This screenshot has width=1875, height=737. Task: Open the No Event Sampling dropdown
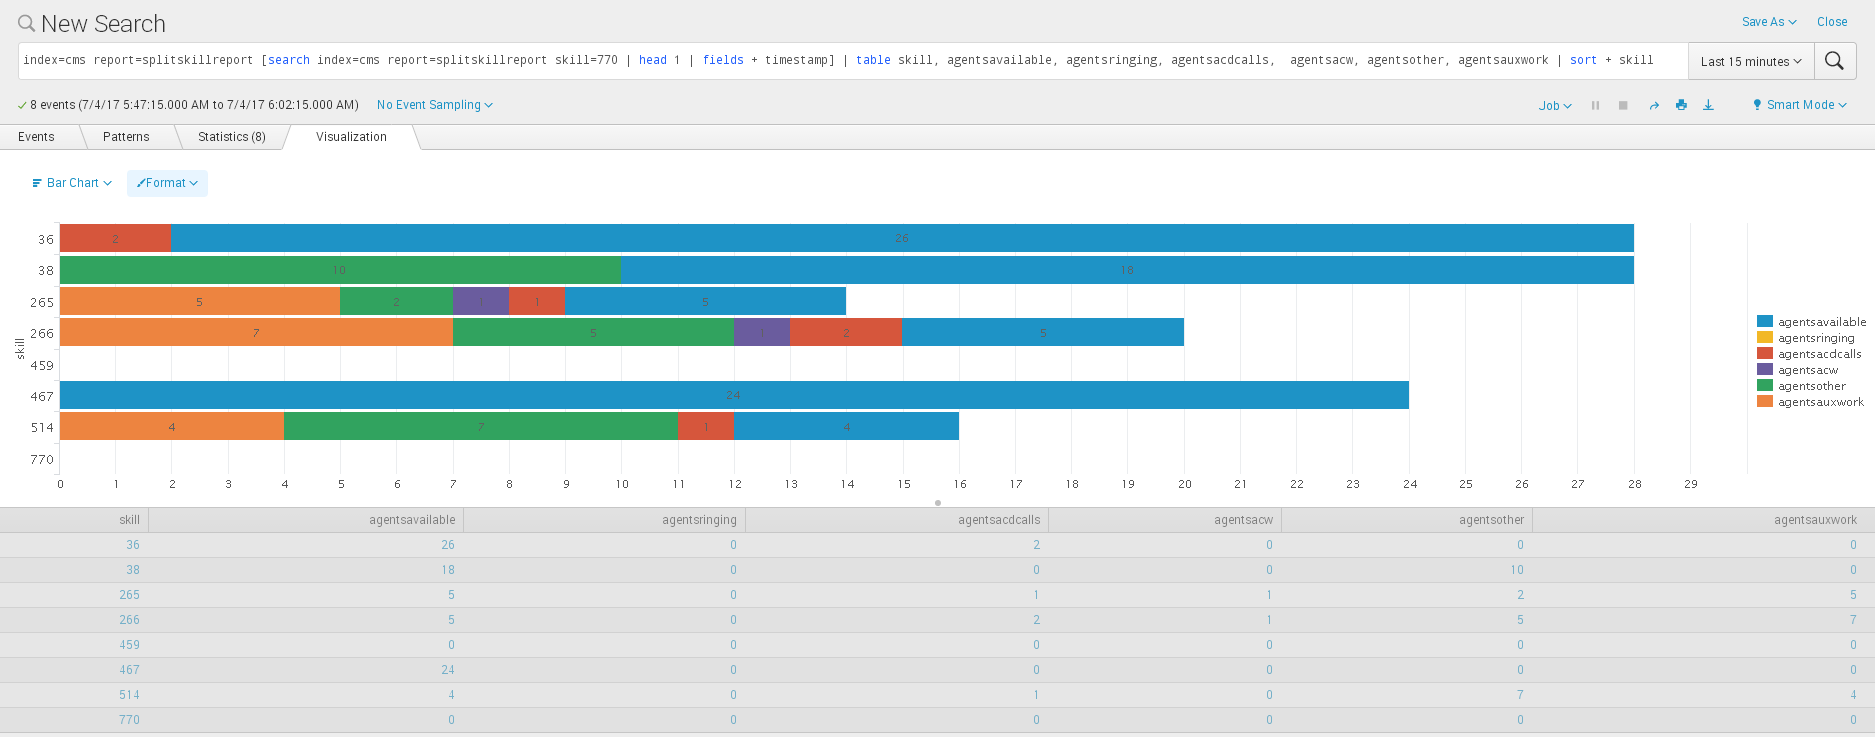[434, 105]
